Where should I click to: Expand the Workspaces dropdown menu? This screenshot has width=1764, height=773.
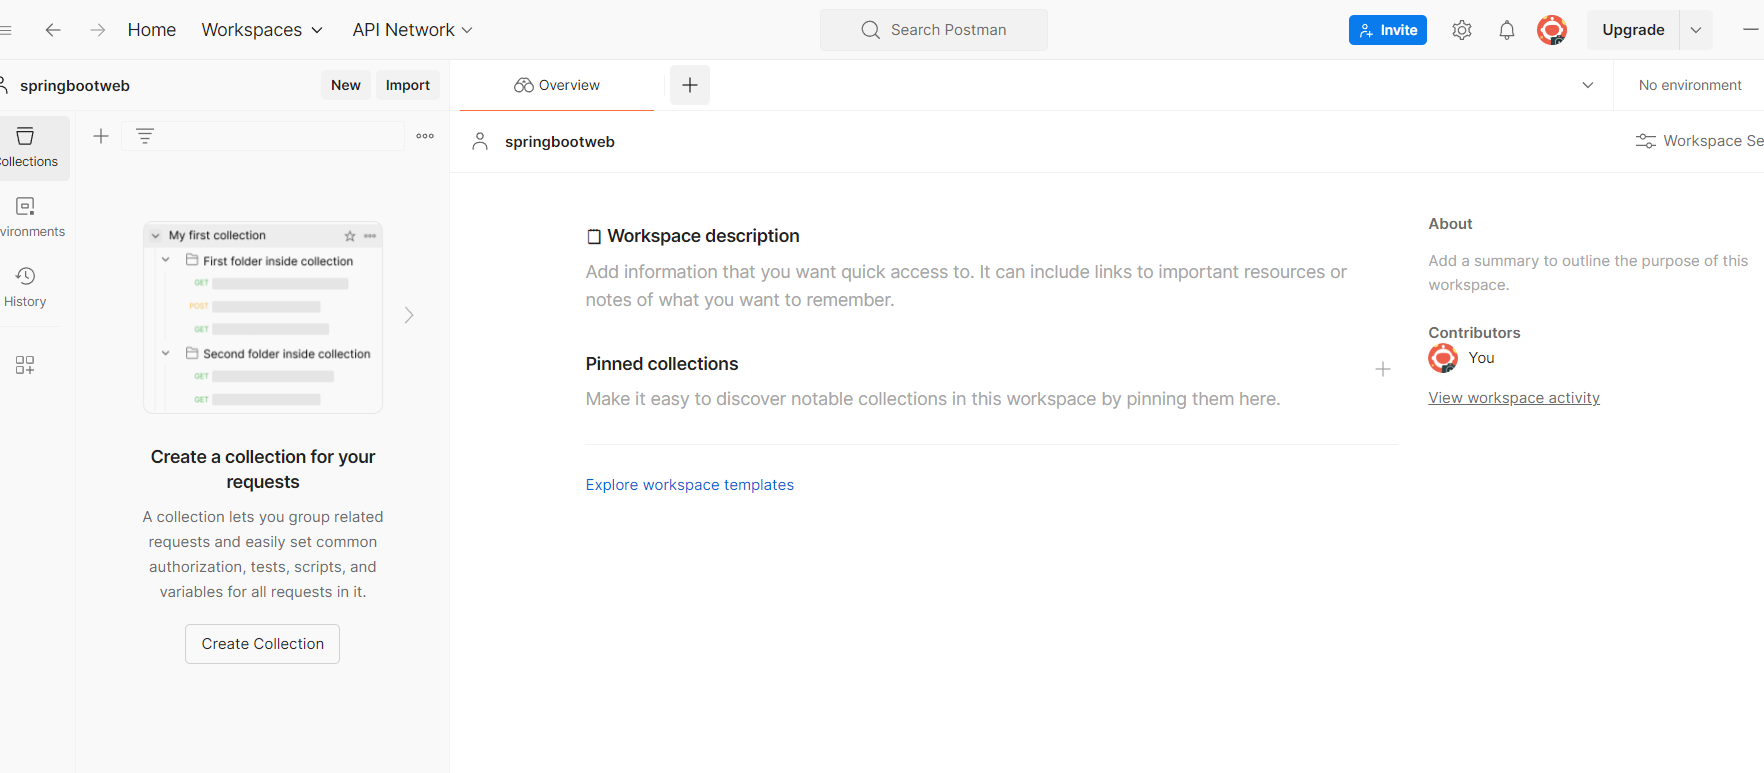(x=262, y=30)
